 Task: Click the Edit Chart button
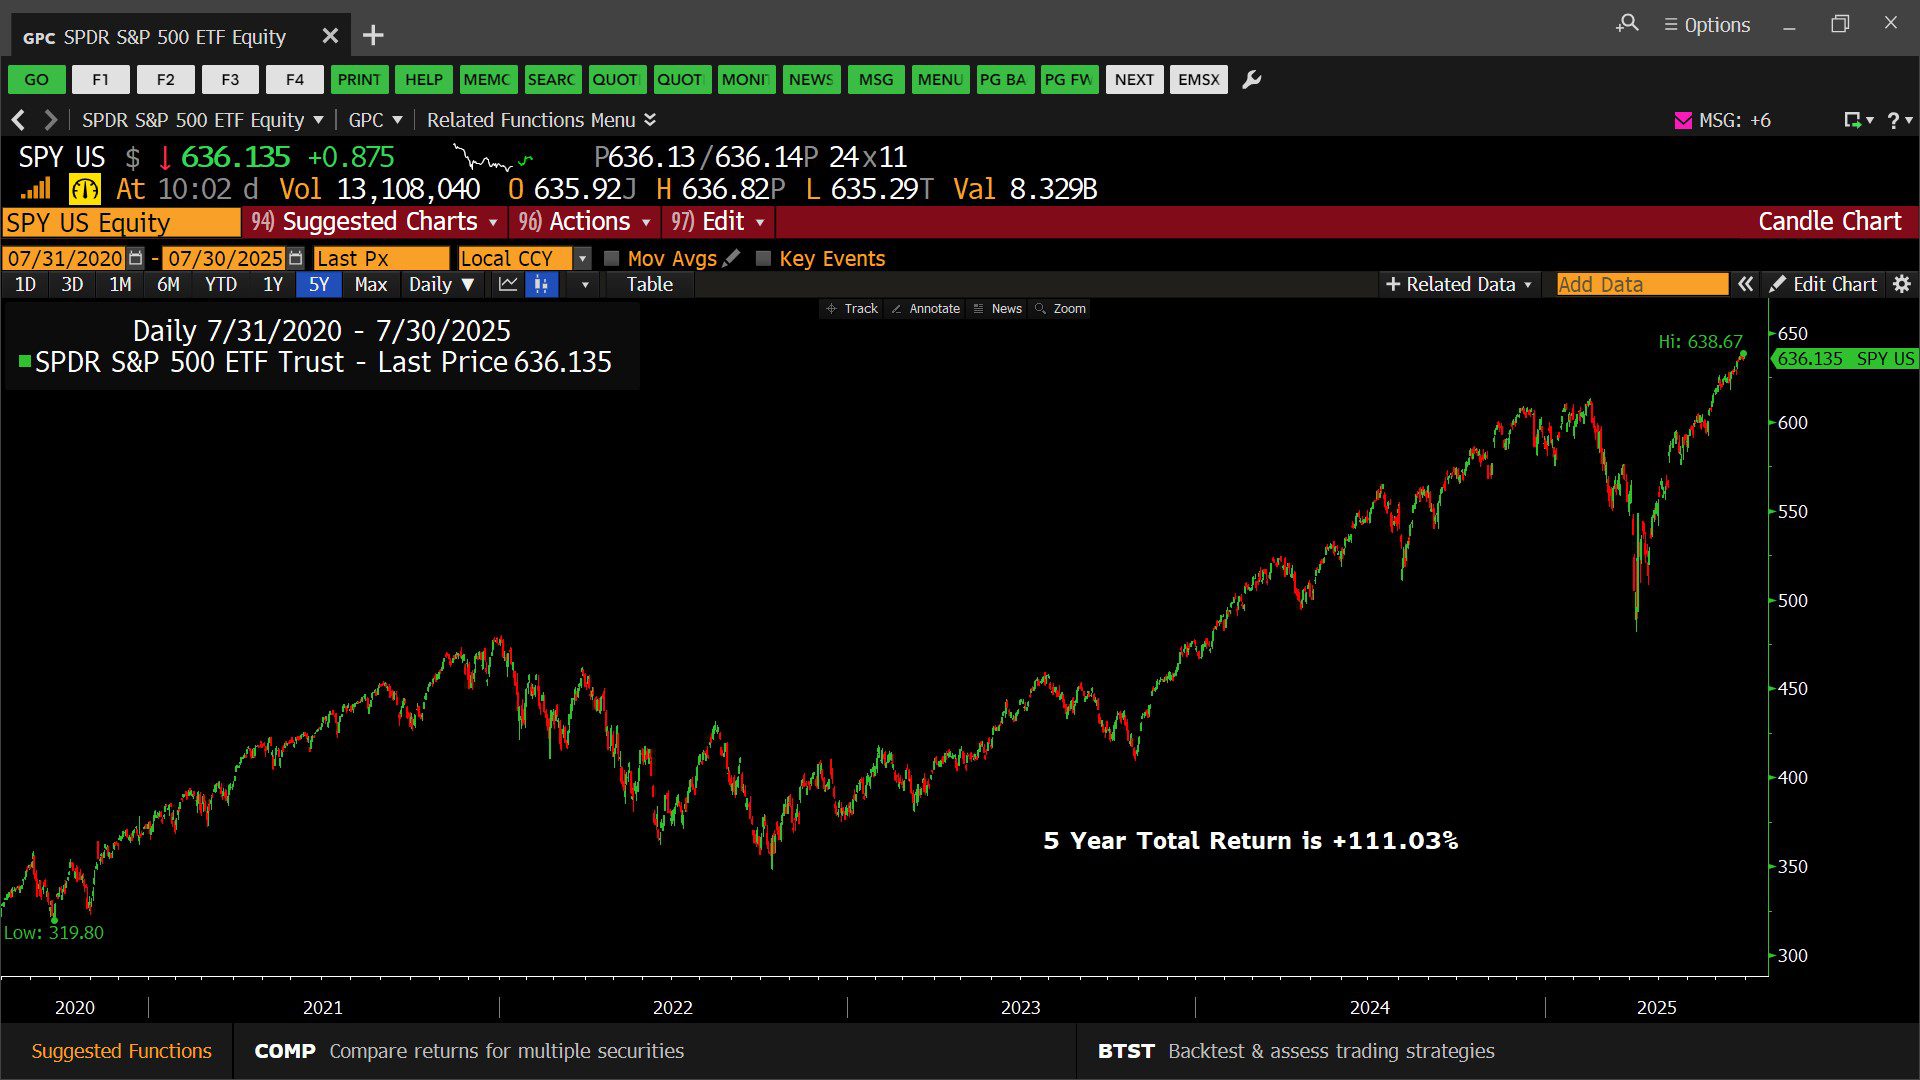click(1823, 284)
